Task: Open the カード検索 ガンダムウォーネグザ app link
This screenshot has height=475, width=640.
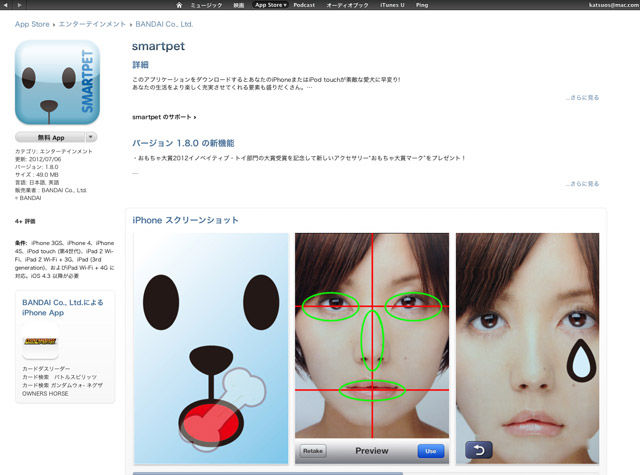Action: [x=62, y=385]
